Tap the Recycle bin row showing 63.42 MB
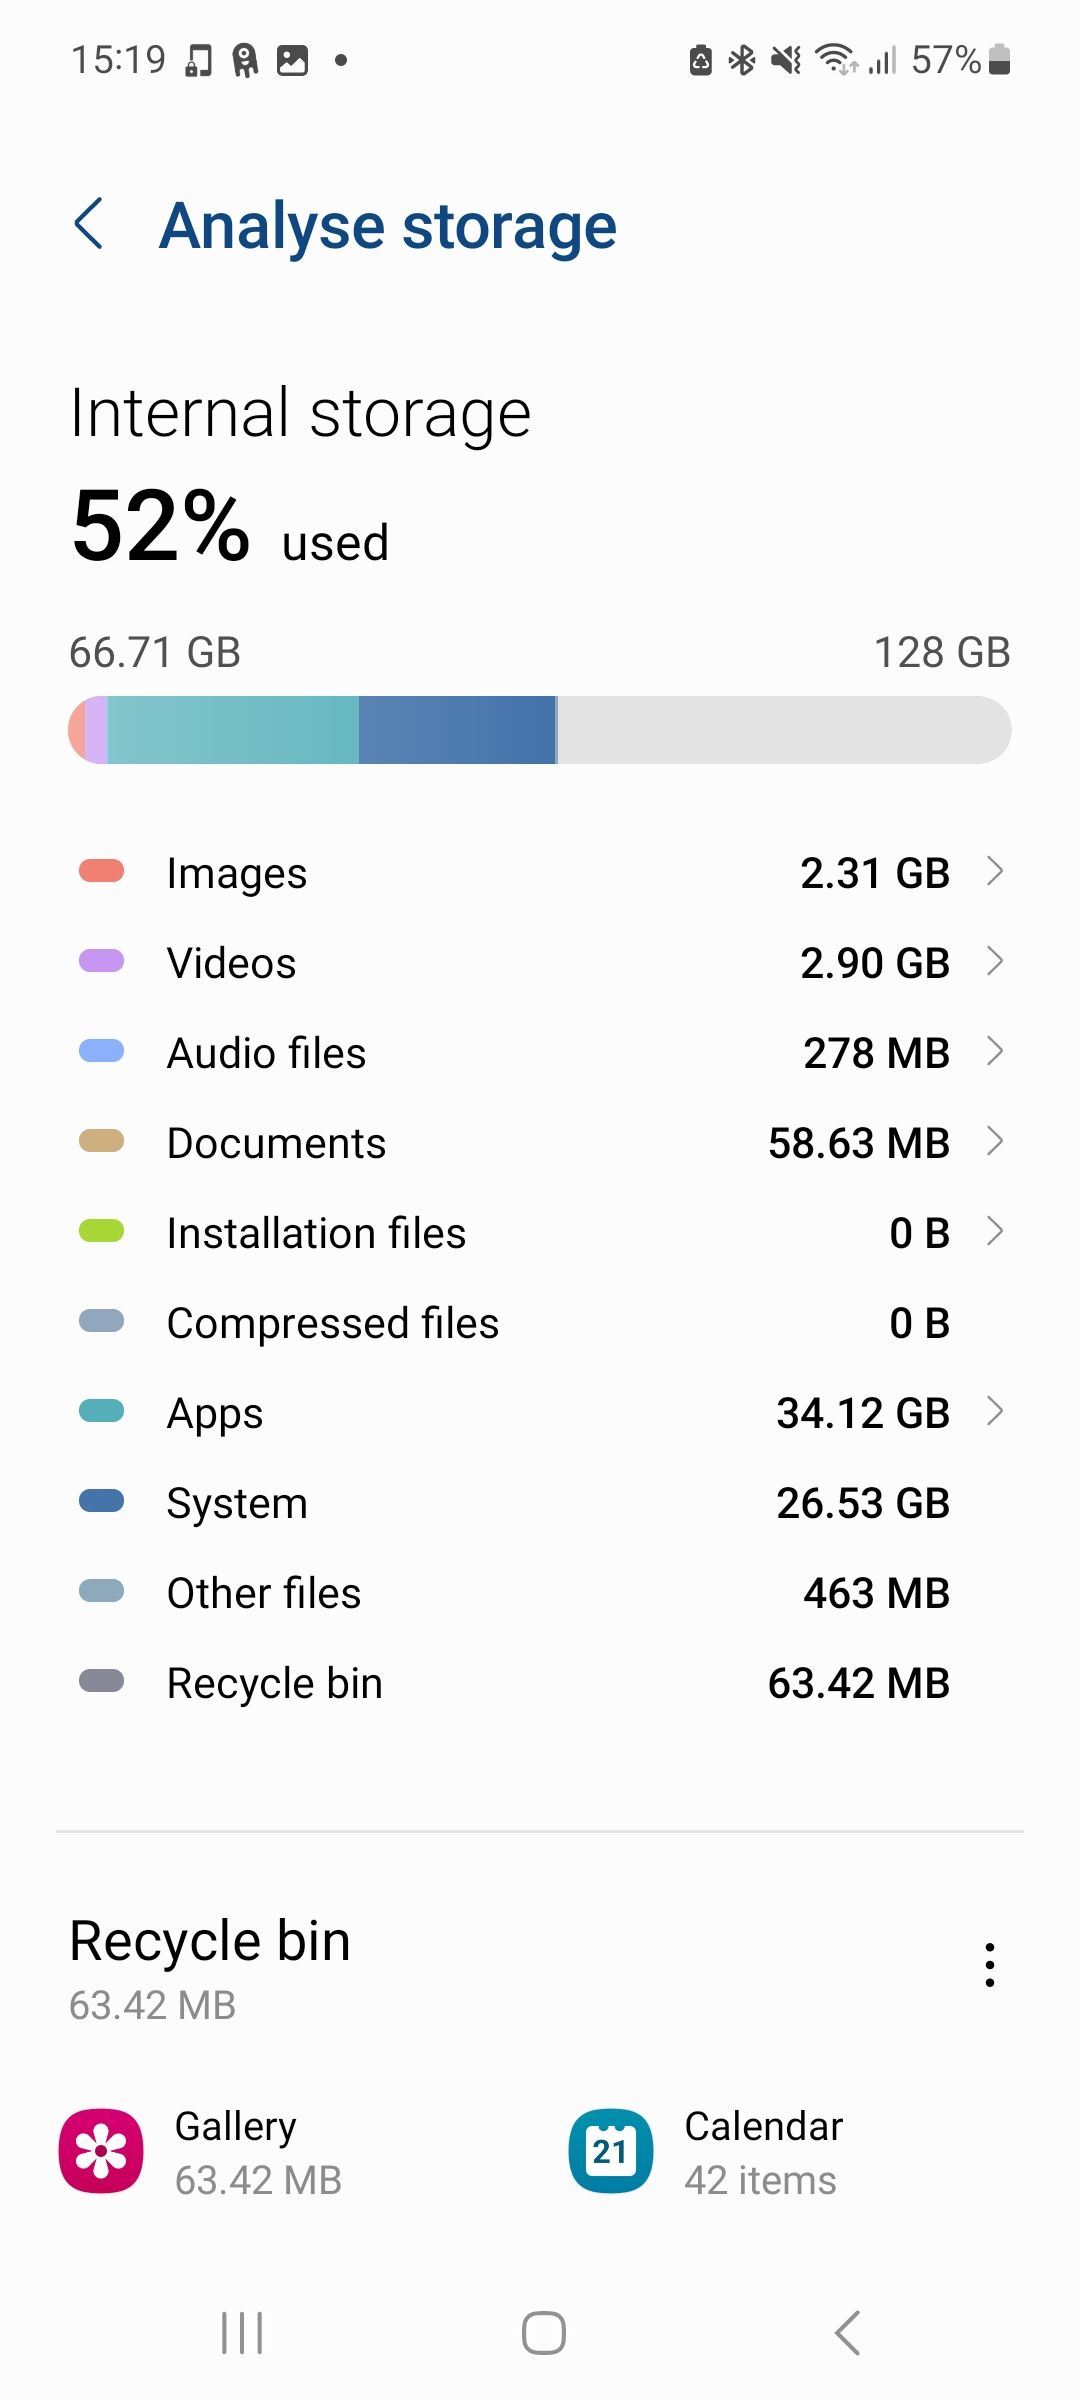The width and height of the screenshot is (1080, 2400). pyautogui.click(x=540, y=1681)
